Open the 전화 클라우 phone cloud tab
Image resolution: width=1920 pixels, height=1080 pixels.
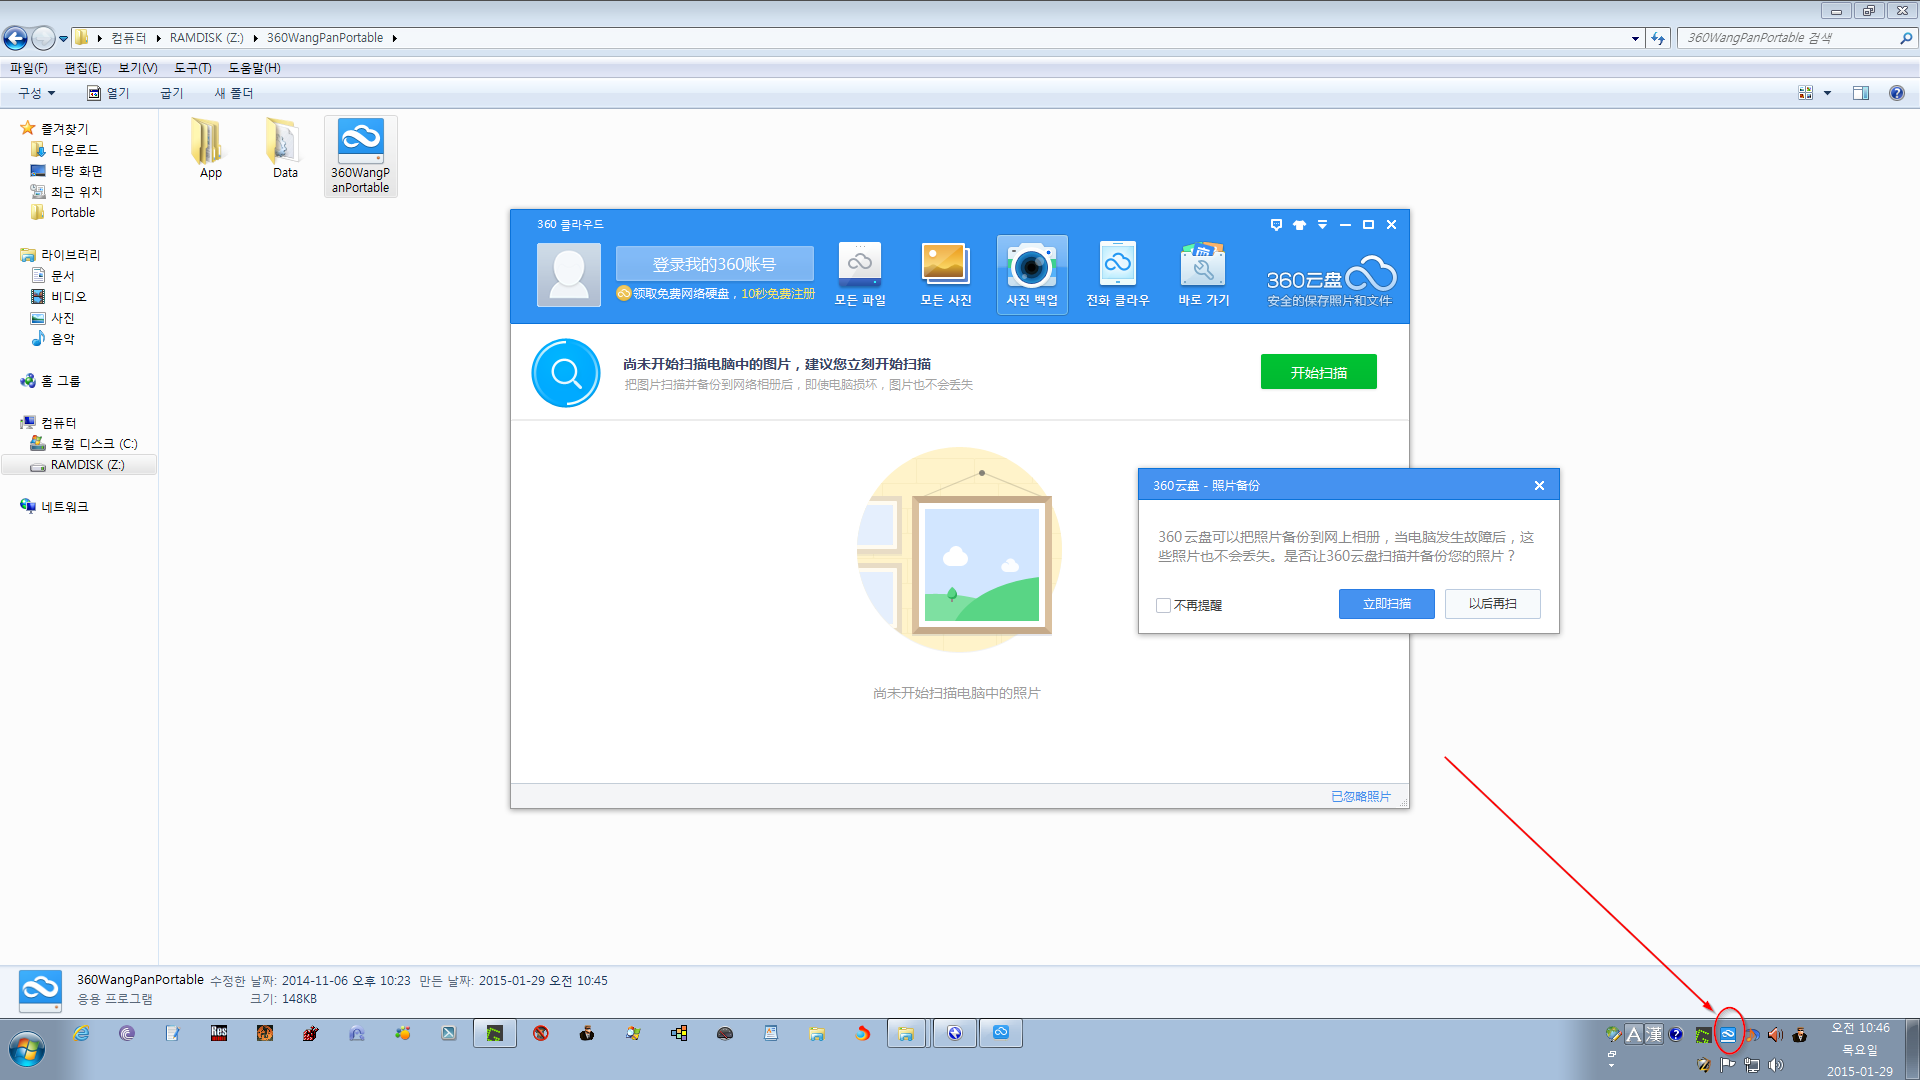(1118, 274)
